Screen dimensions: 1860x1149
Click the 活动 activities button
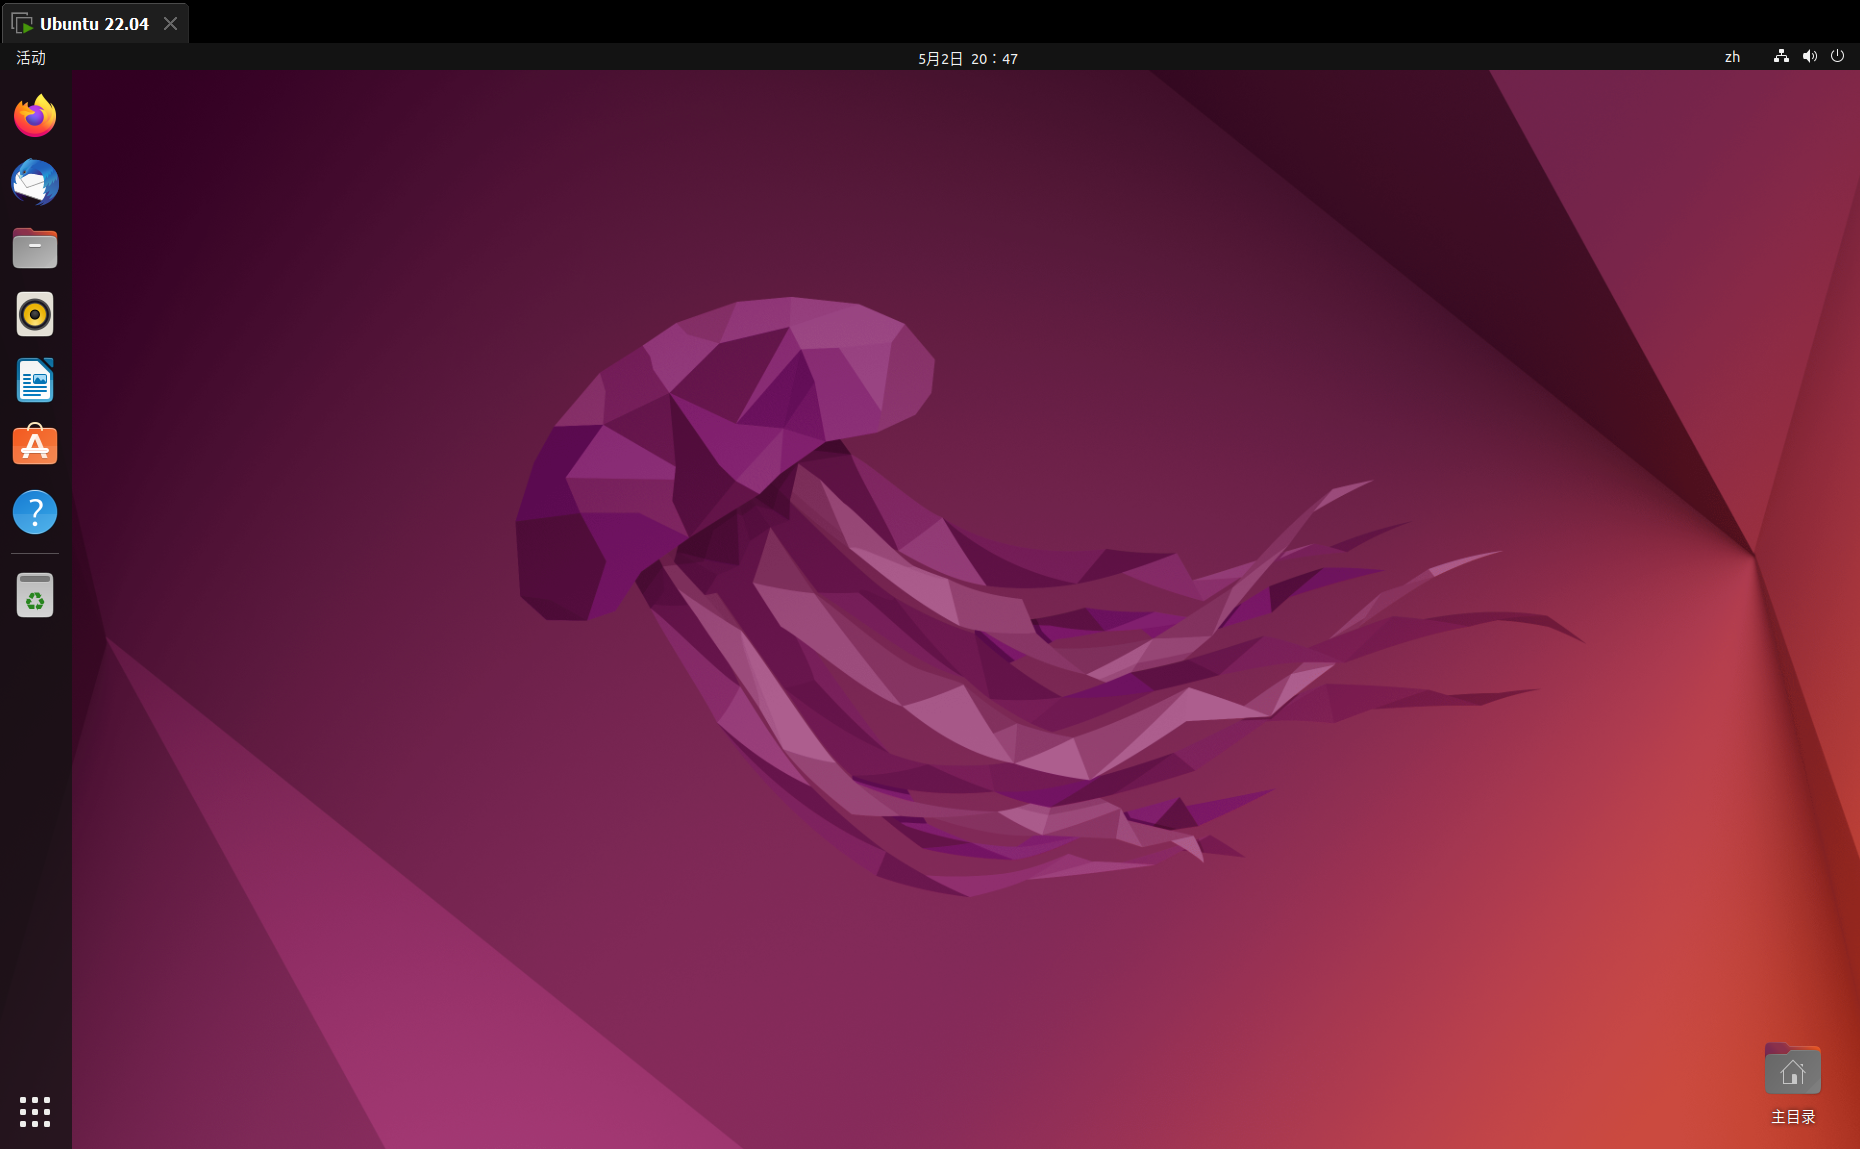[31, 57]
